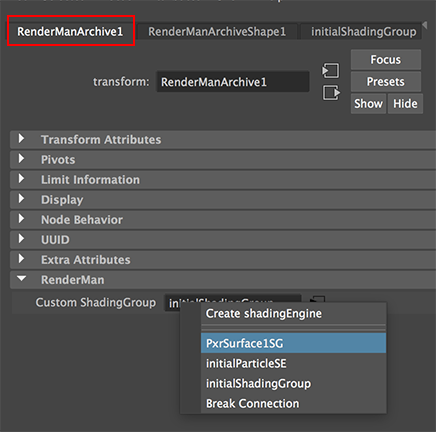Click the Custom ShadingGroup label

96,303
